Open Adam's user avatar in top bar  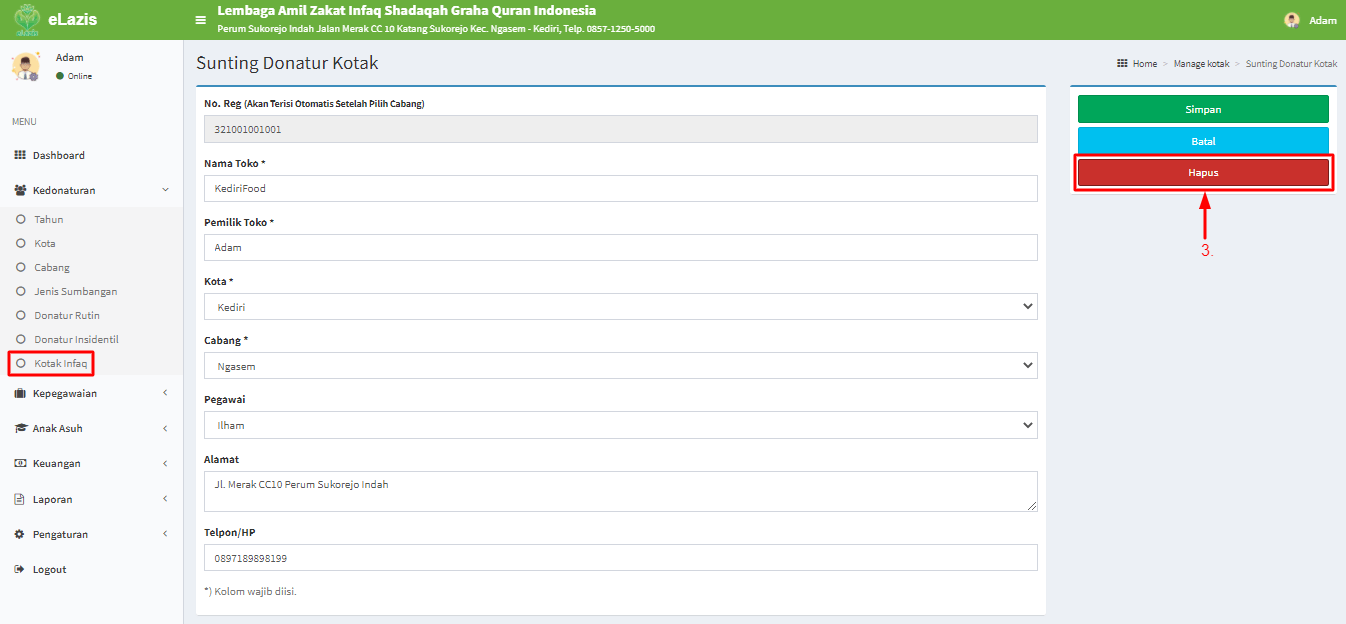tap(1292, 20)
